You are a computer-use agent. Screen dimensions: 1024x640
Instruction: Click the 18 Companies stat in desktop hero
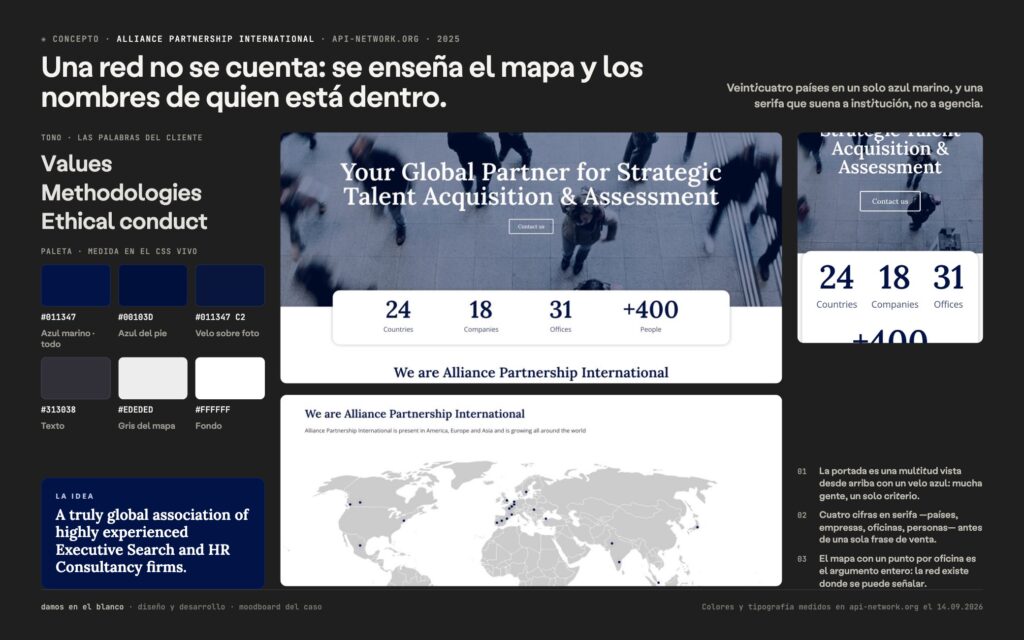[x=481, y=316]
